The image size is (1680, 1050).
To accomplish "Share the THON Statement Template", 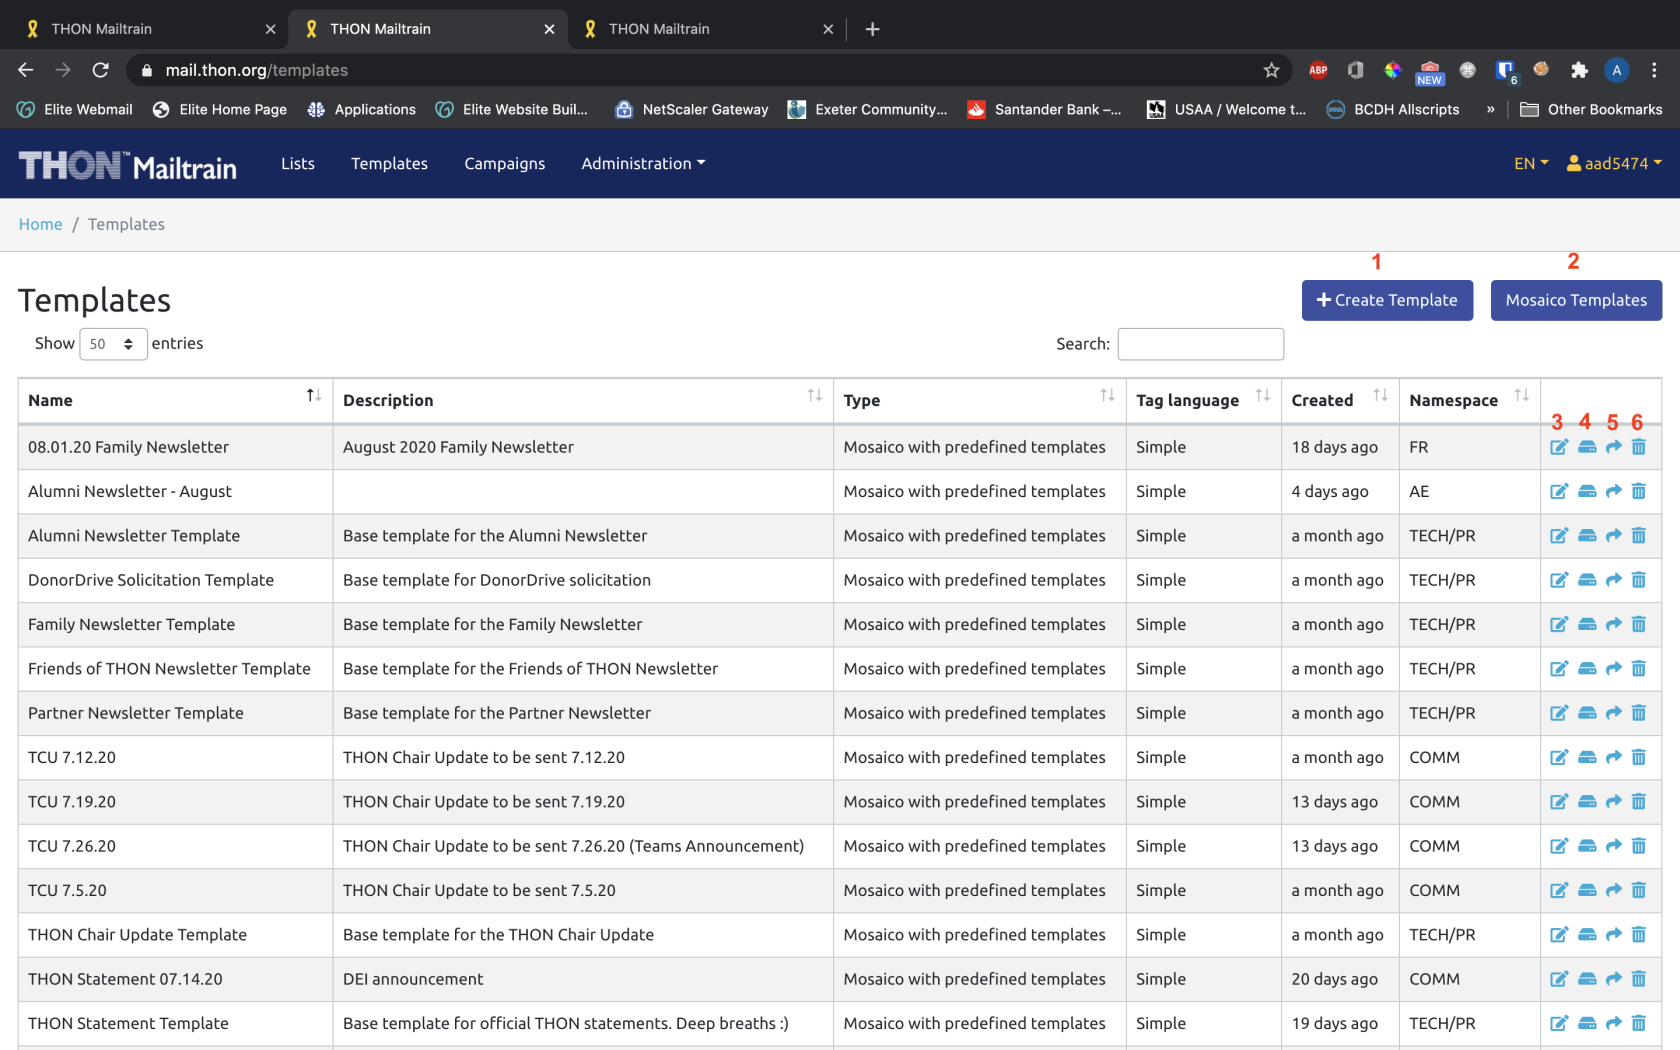I will (x=1614, y=1023).
